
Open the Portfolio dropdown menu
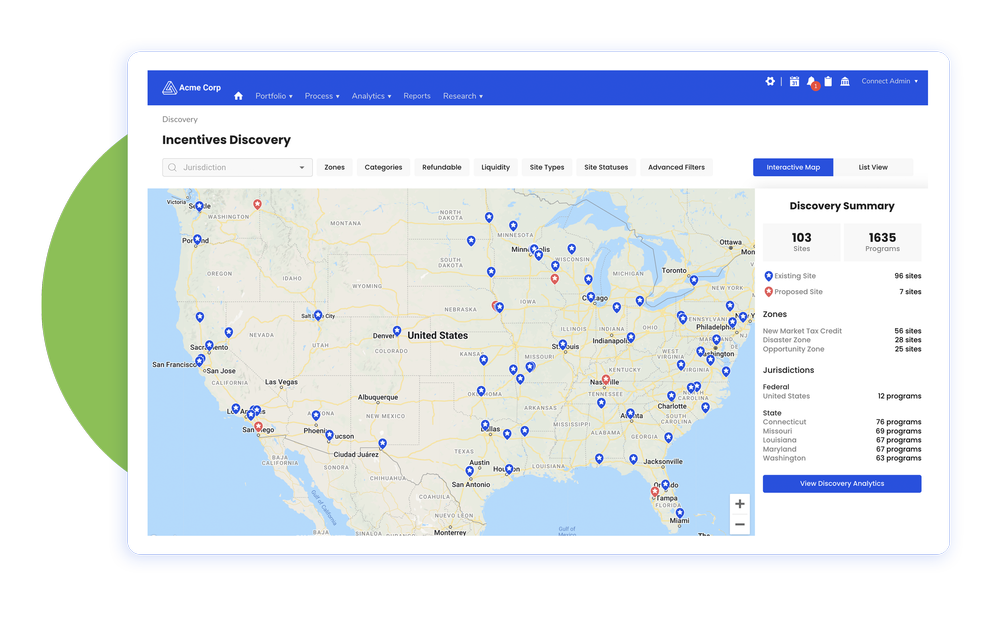[273, 96]
